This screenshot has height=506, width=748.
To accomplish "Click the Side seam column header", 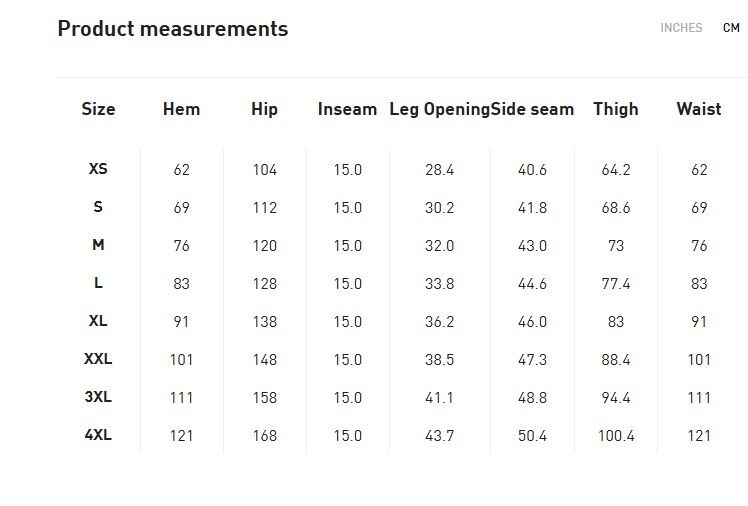I will click(533, 110).
